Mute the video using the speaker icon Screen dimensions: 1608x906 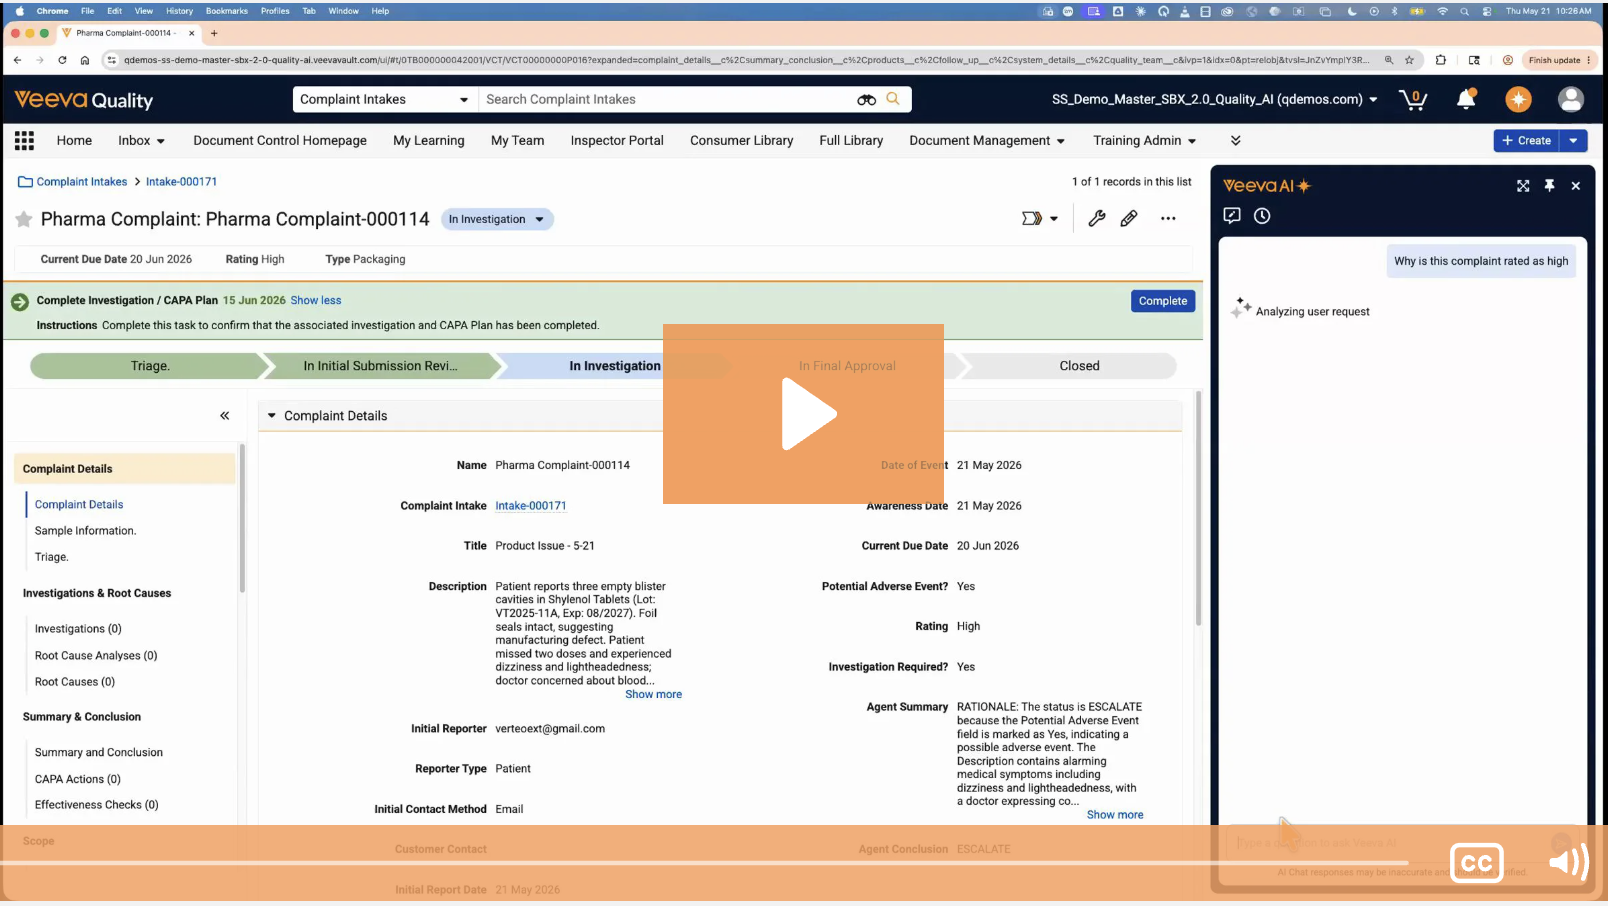point(1569,861)
